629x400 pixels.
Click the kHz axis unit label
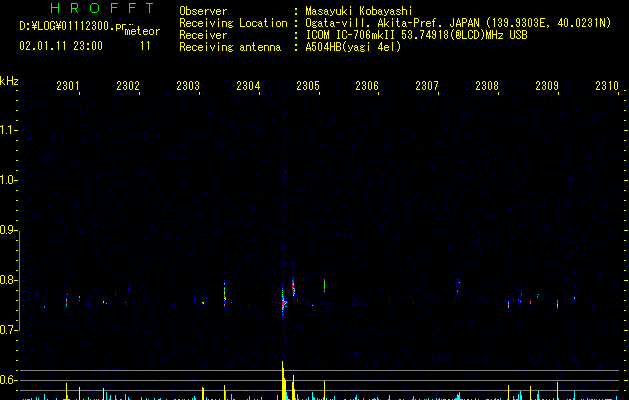9,81
